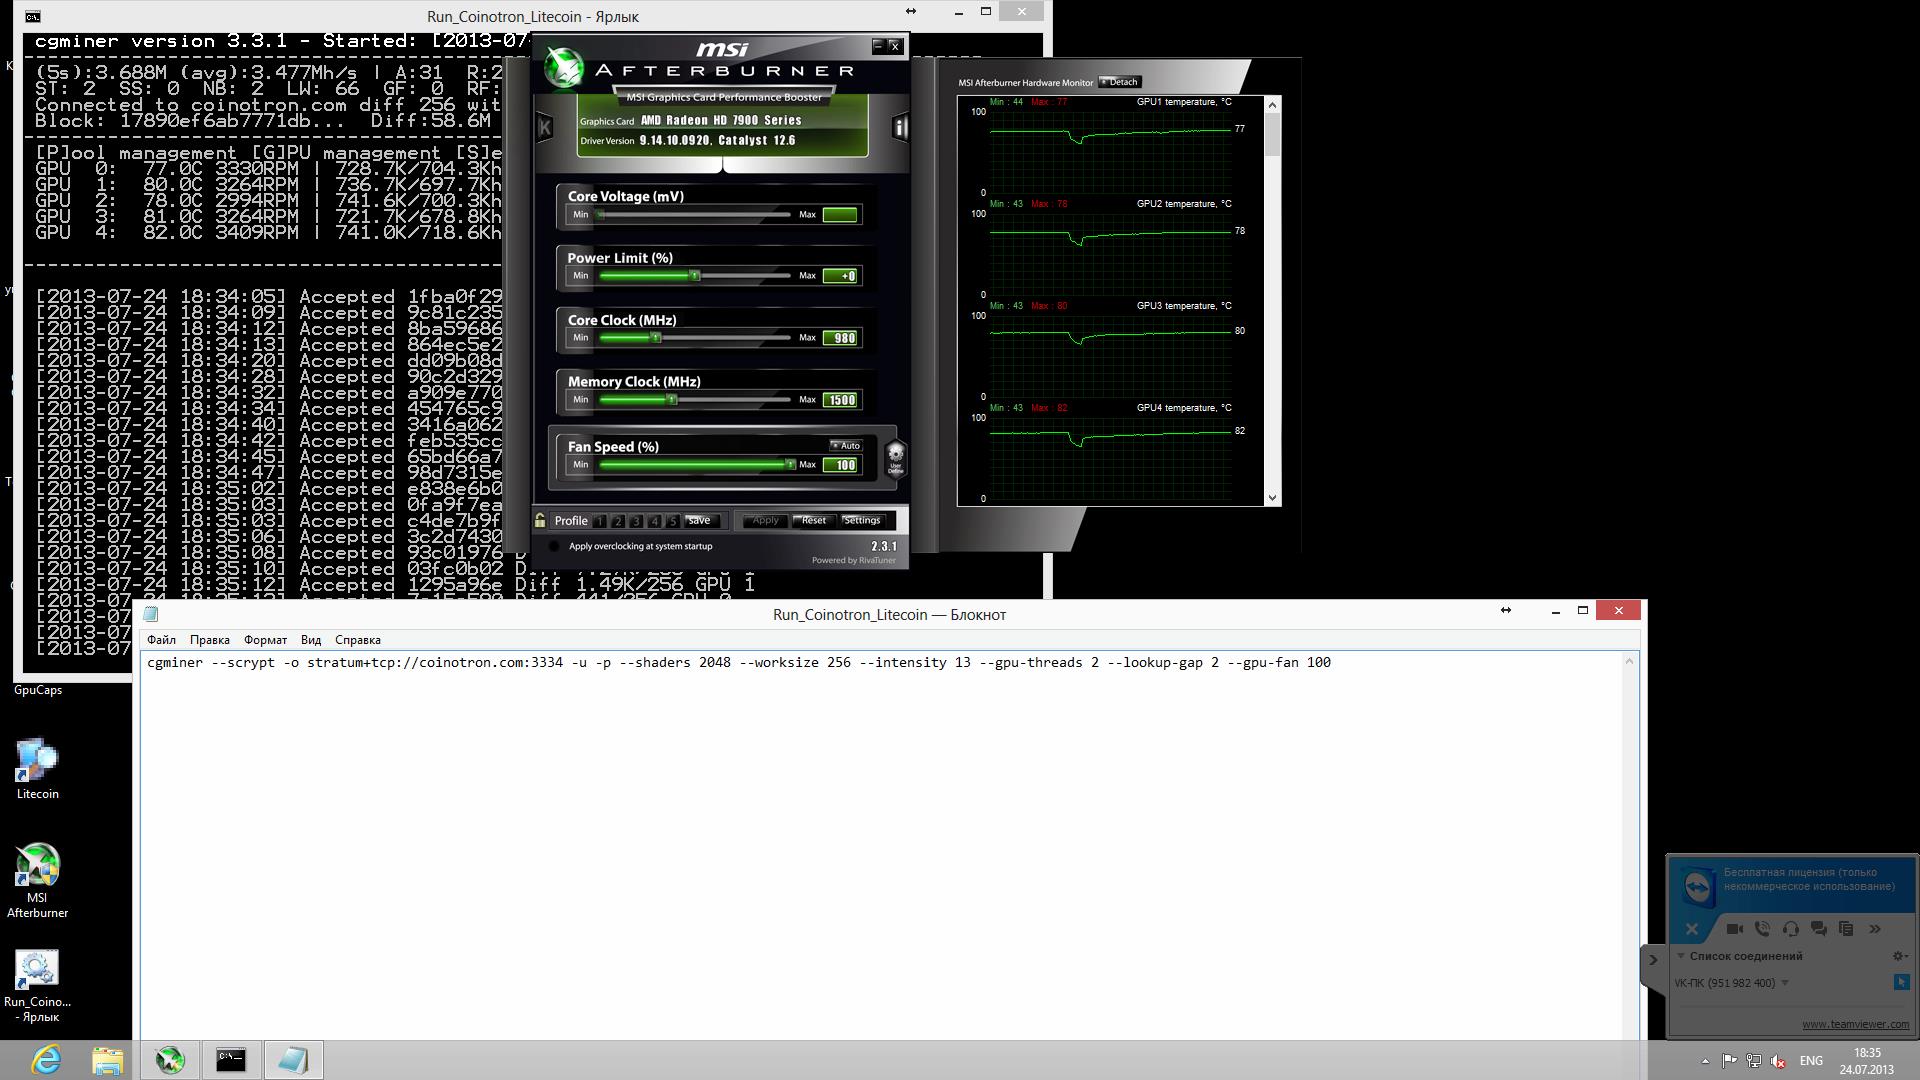Viewport: 1920px width, 1080px height.
Task: Launch the MSI Afterburner desktop shortcut
Action: tap(37, 881)
